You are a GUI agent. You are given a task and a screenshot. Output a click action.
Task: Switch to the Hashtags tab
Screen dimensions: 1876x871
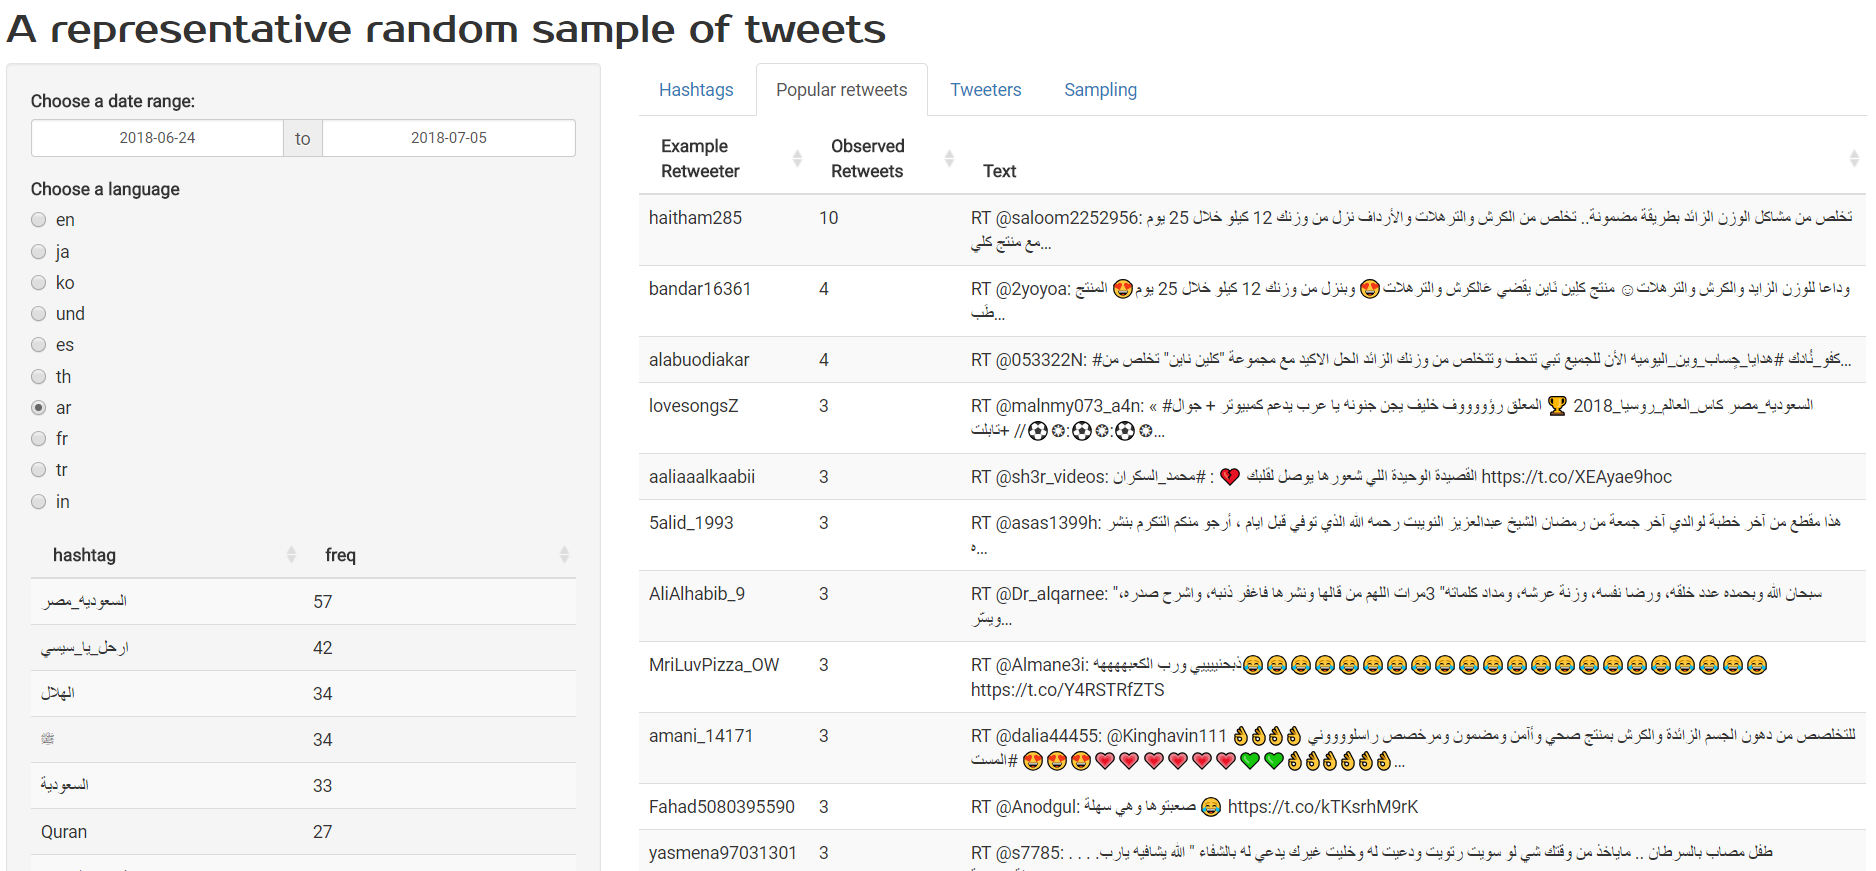tap(696, 90)
